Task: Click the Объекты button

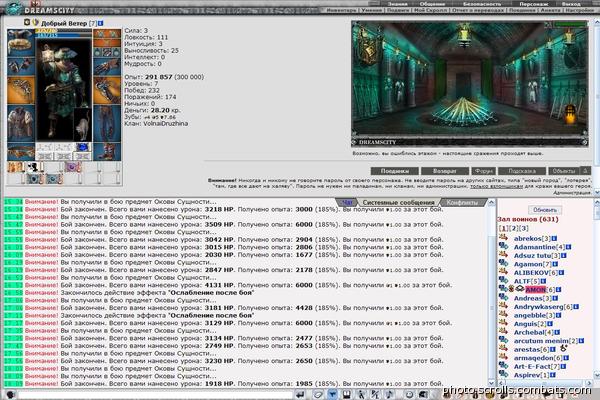Action: 564,171
